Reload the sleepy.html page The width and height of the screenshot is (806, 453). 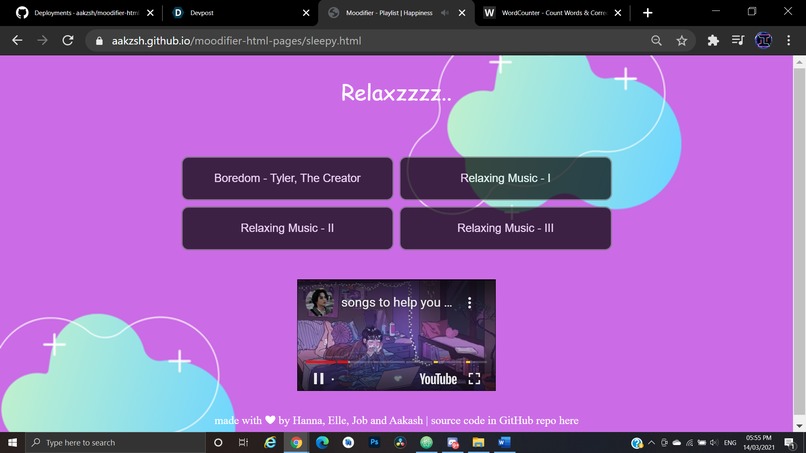(x=68, y=41)
